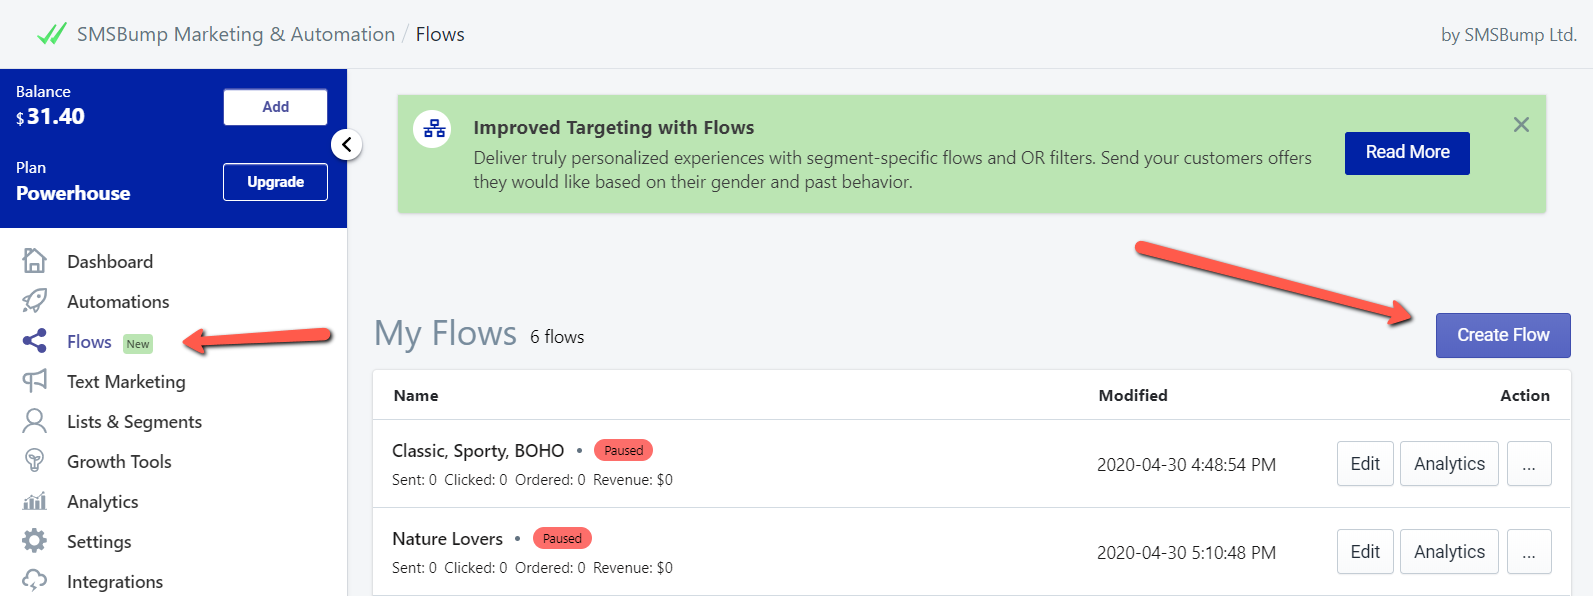1593x596 pixels.
Task: Add funds using the Add button
Action: click(275, 107)
